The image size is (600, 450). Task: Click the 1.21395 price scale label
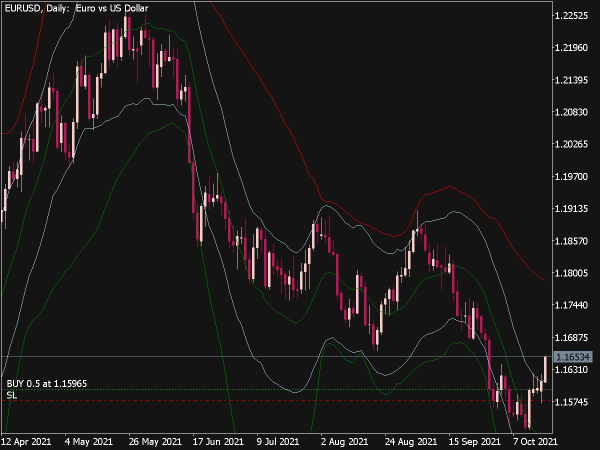click(x=571, y=80)
